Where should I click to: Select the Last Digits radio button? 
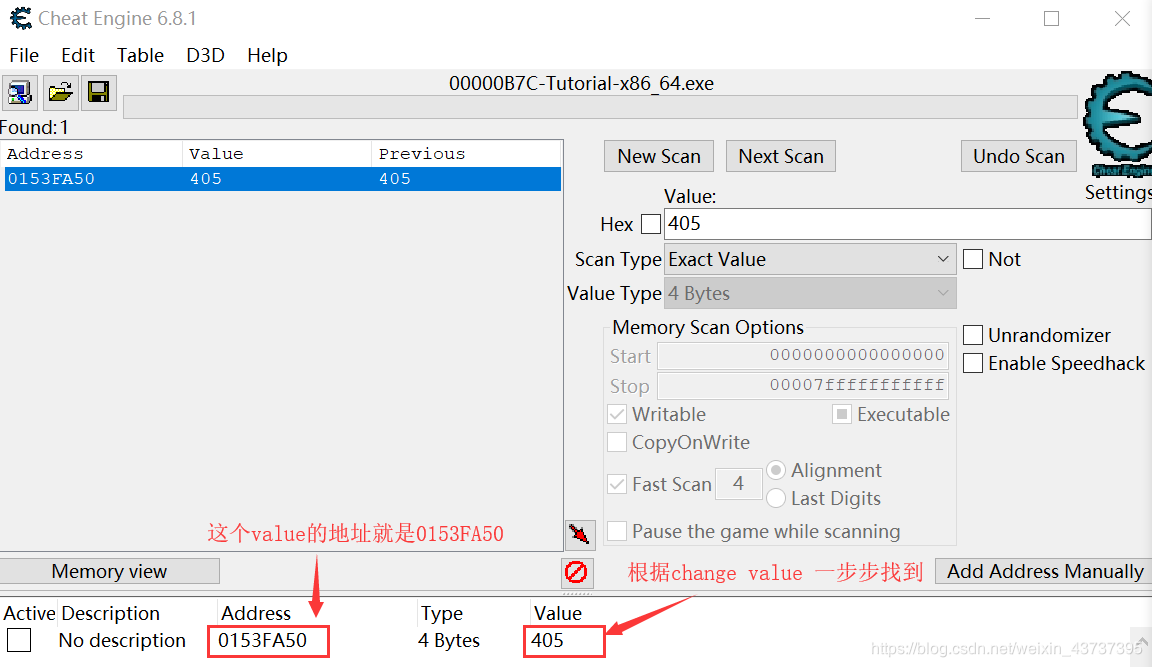pyautogui.click(x=776, y=498)
